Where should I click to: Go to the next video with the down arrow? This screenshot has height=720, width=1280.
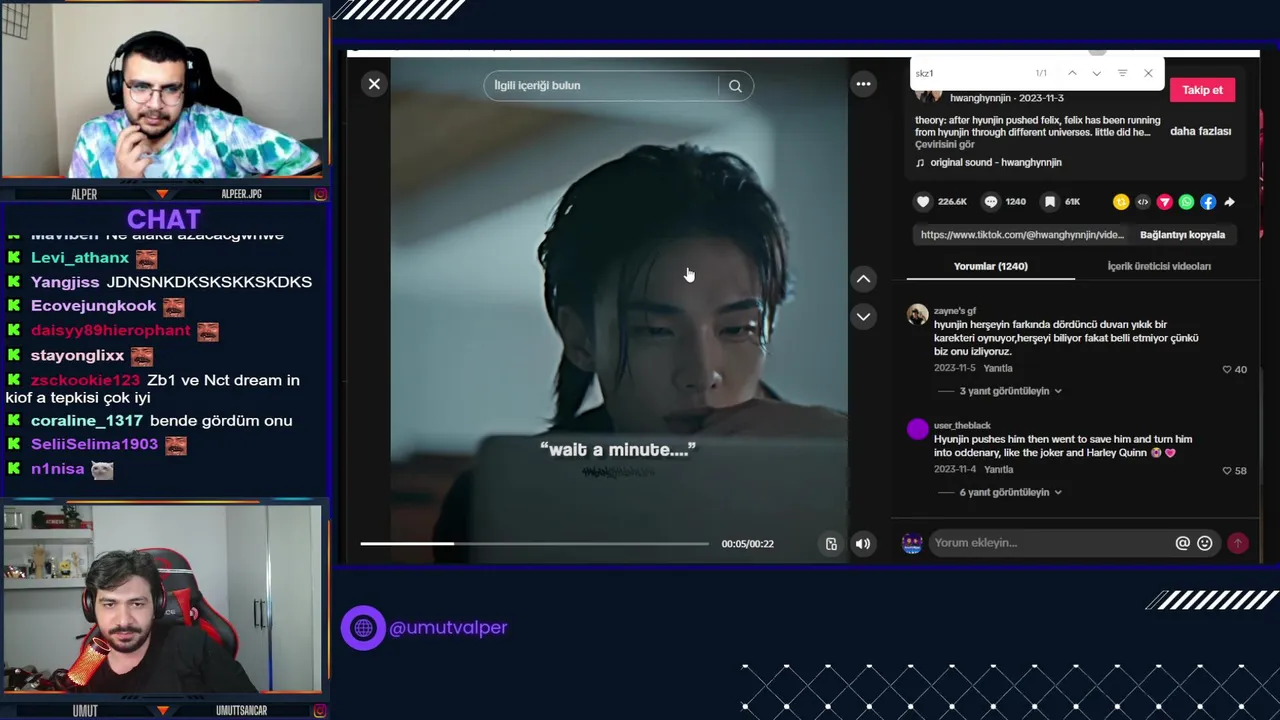pyautogui.click(x=863, y=317)
